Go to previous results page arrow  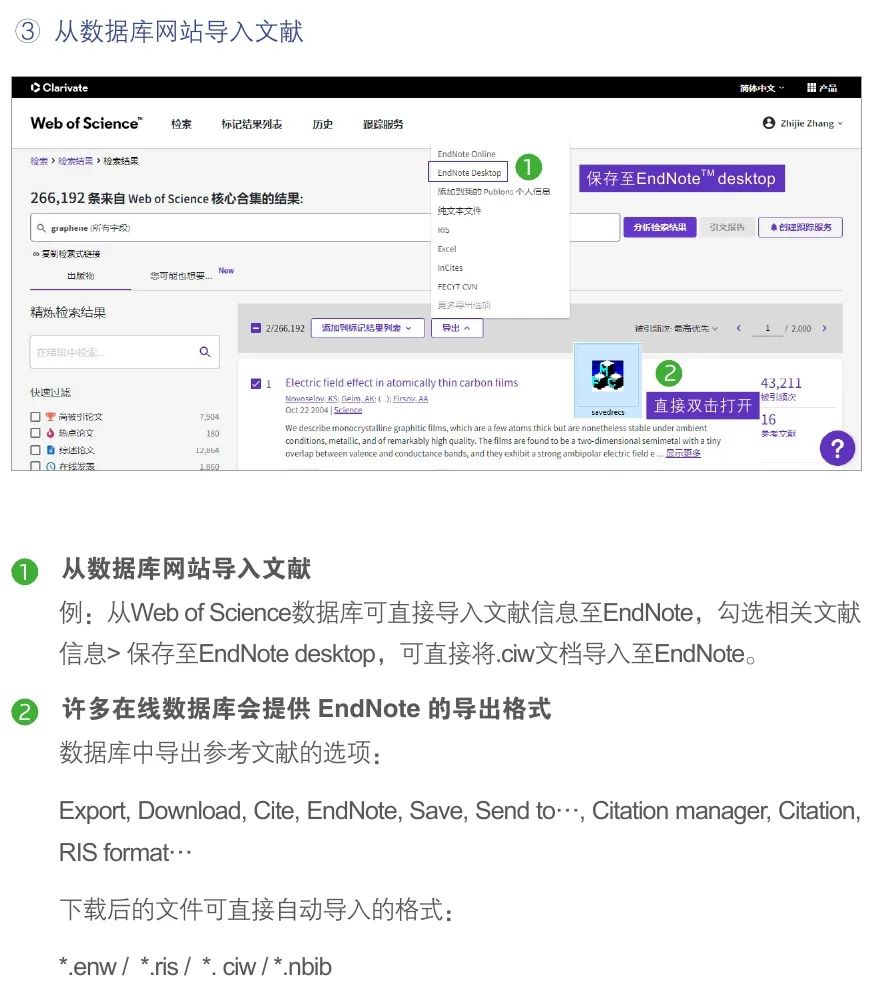[738, 328]
